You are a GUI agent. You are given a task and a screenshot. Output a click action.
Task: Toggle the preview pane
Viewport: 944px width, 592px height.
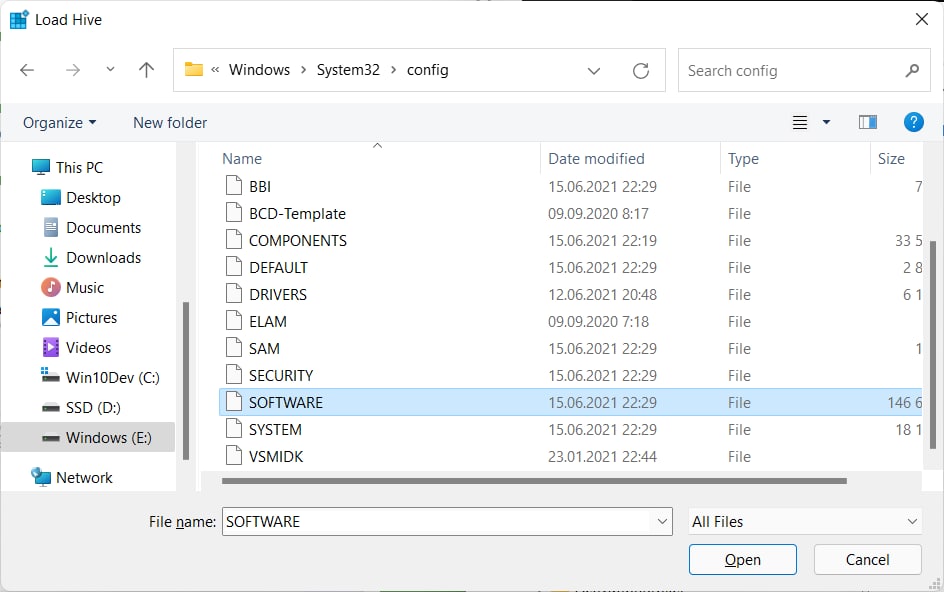(x=868, y=122)
